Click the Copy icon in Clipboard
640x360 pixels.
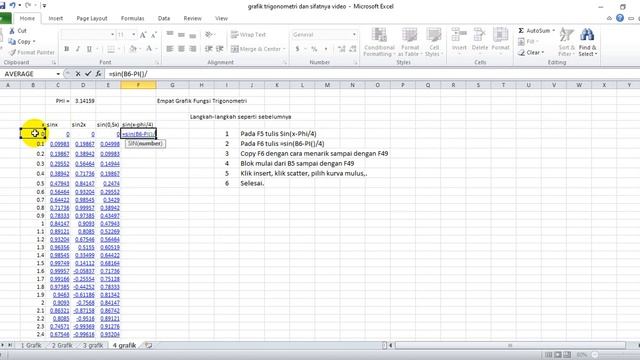12,41
